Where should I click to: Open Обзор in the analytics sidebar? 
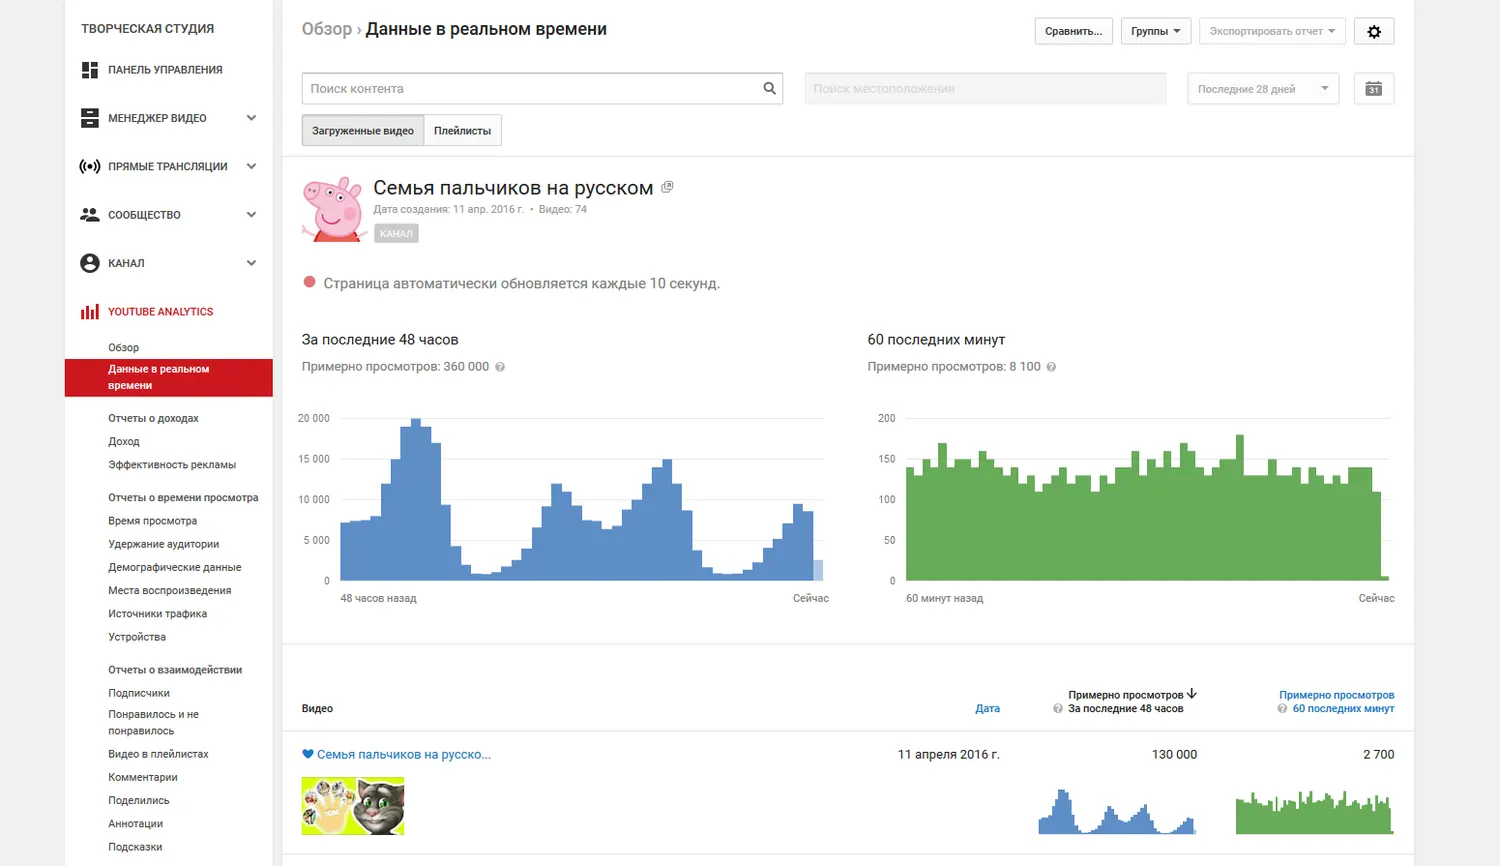click(x=124, y=348)
